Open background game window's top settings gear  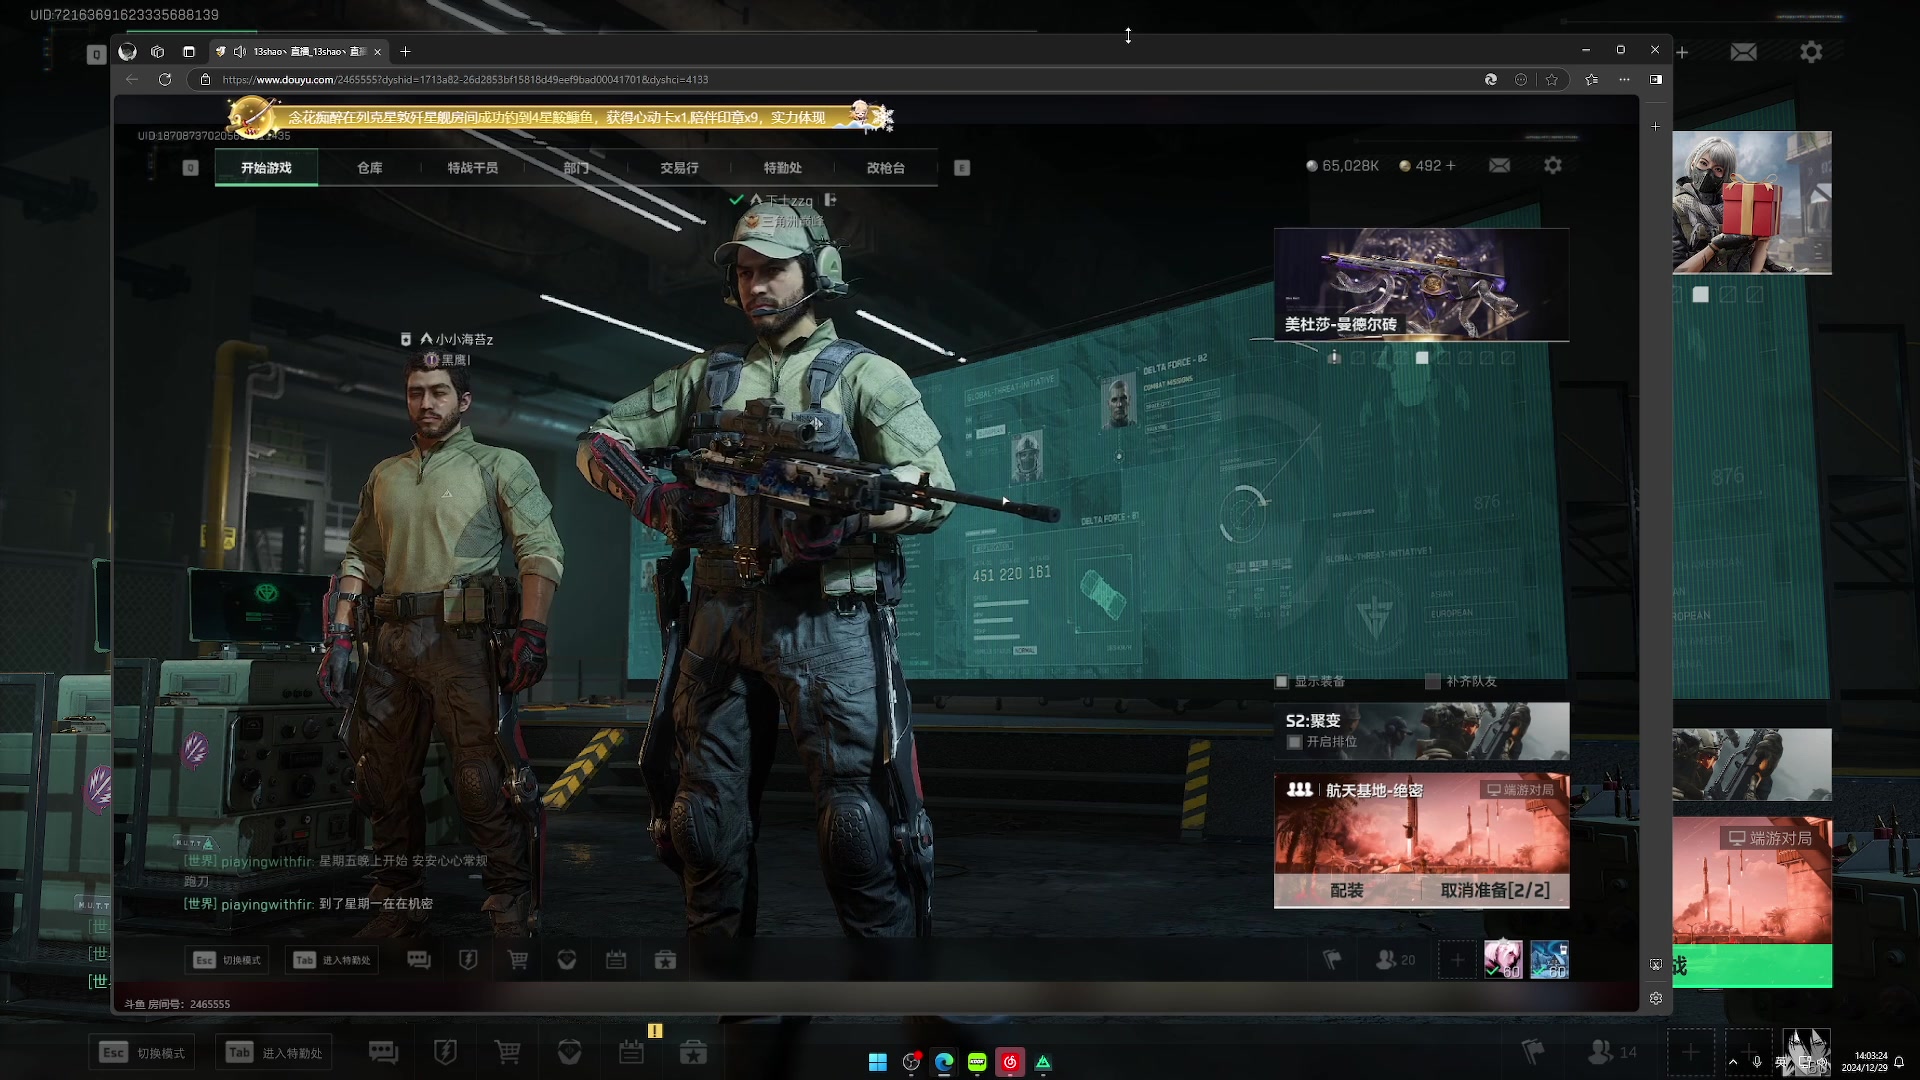(1811, 51)
